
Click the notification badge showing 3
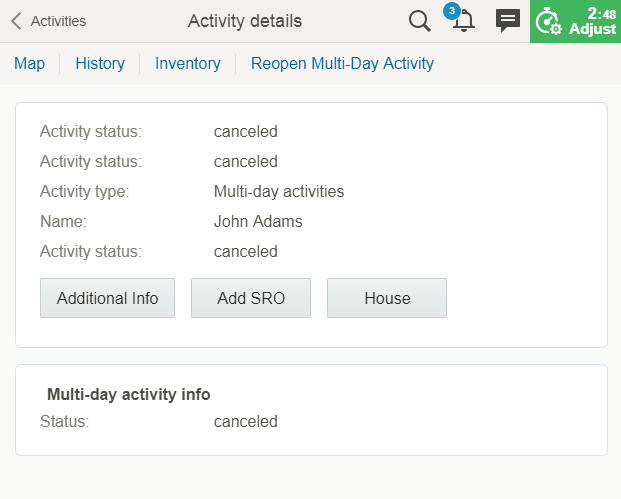pyautogui.click(x=451, y=10)
